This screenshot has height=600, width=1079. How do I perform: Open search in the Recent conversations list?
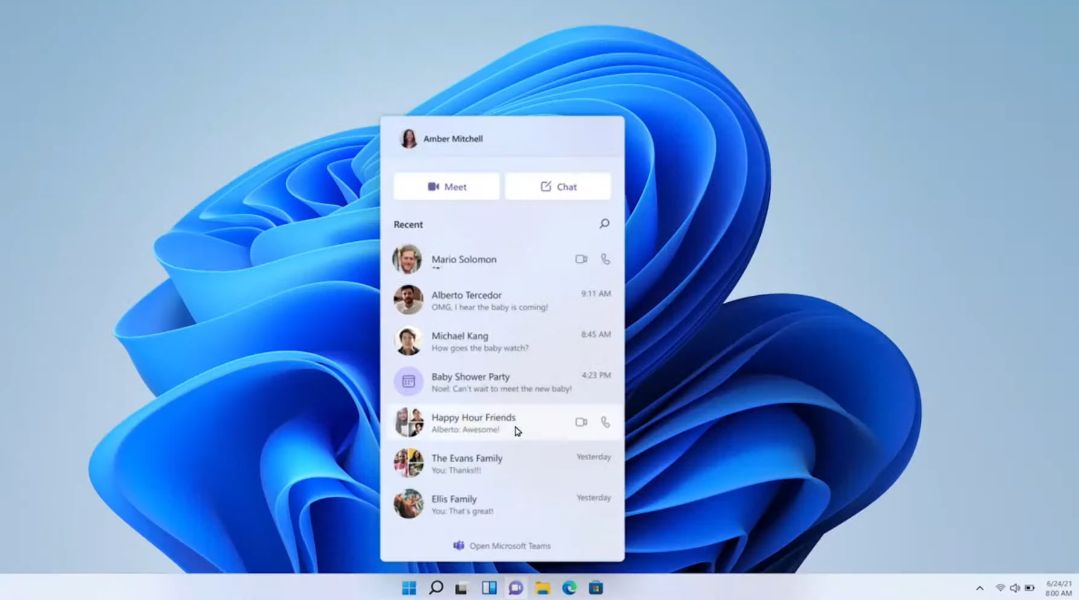(604, 224)
